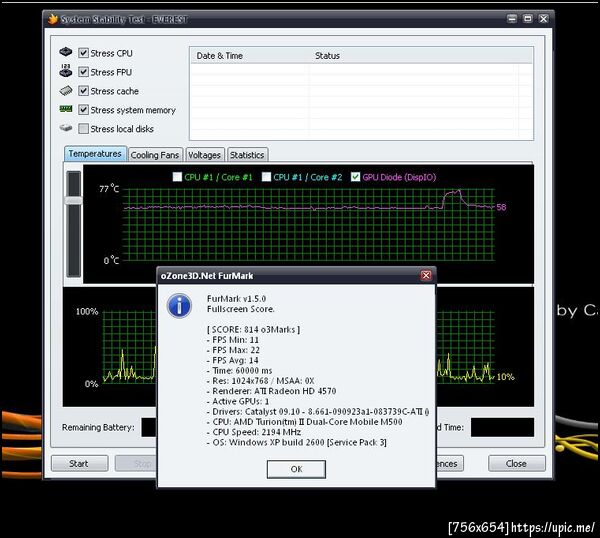Screen dimensions: 600x538
Task: Click the black Remaining Battery field
Action: tap(148, 427)
